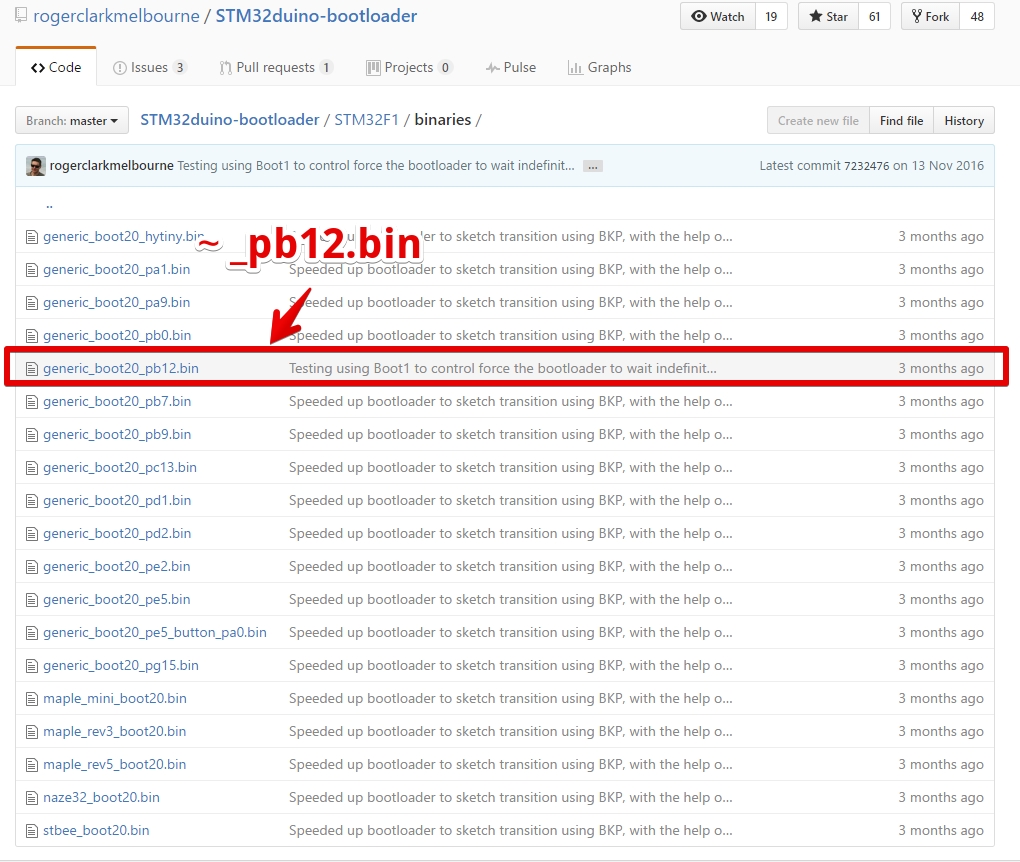
Task: Go up to parent directory link
Action: 49,204
